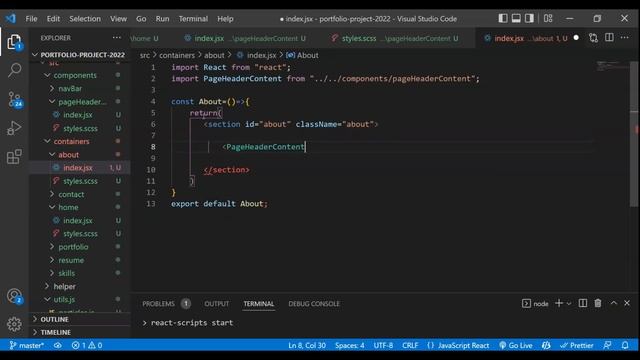Toggle primary side bar visibility
Screen dimensions: 640x360
[x=503, y=18]
